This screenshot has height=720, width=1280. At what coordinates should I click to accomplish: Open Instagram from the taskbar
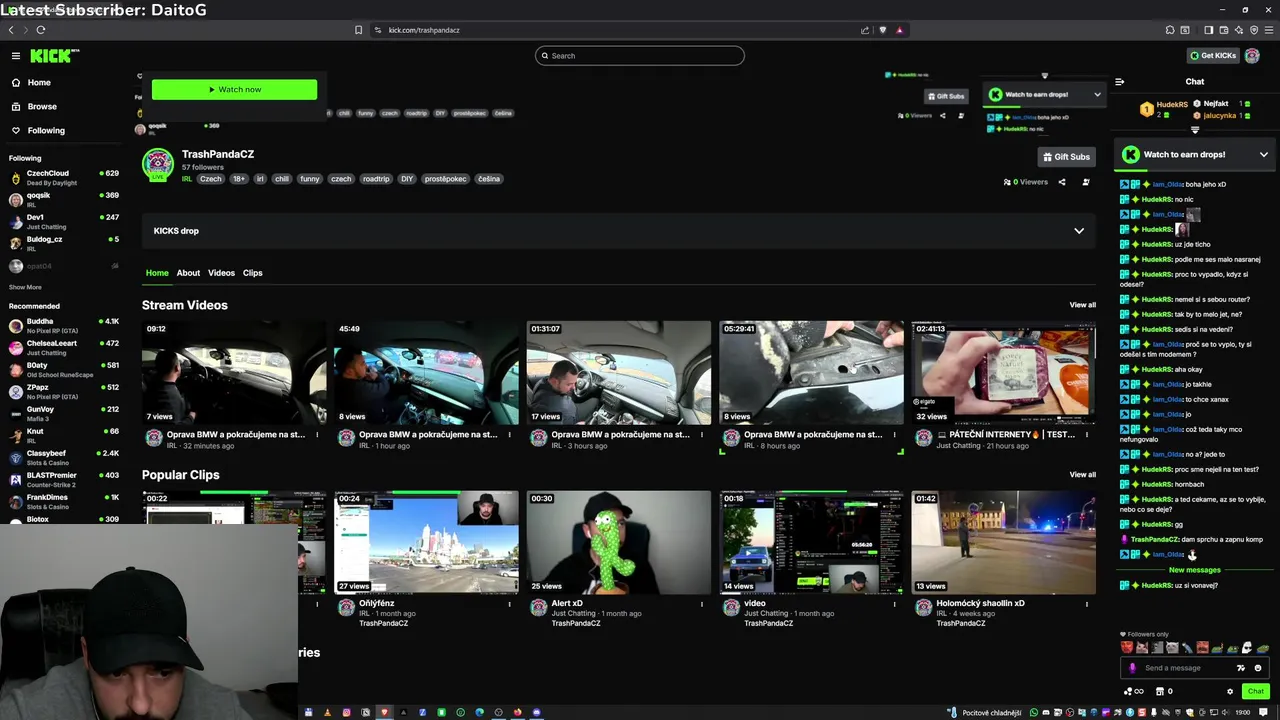click(346, 712)
